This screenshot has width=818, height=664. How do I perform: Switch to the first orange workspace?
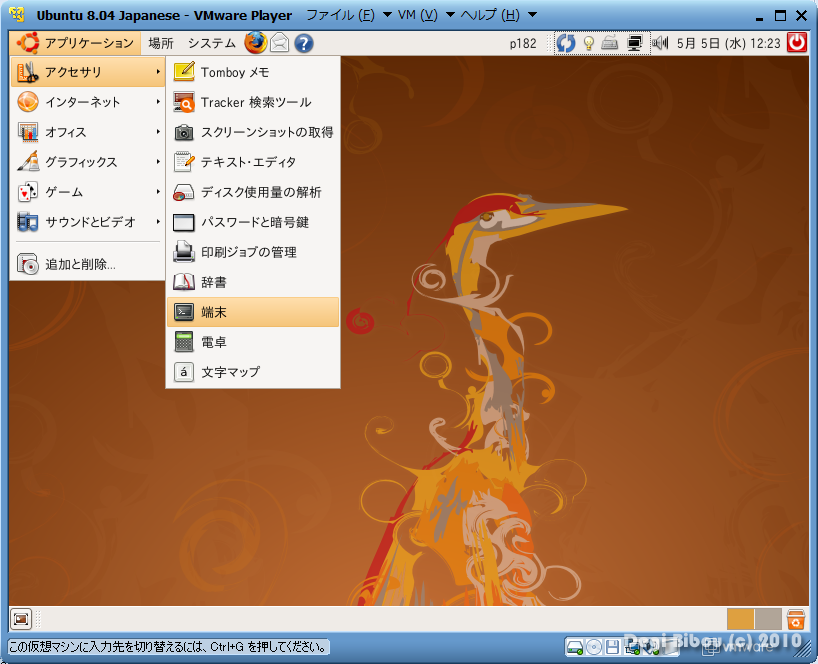[x=740, y=619]
